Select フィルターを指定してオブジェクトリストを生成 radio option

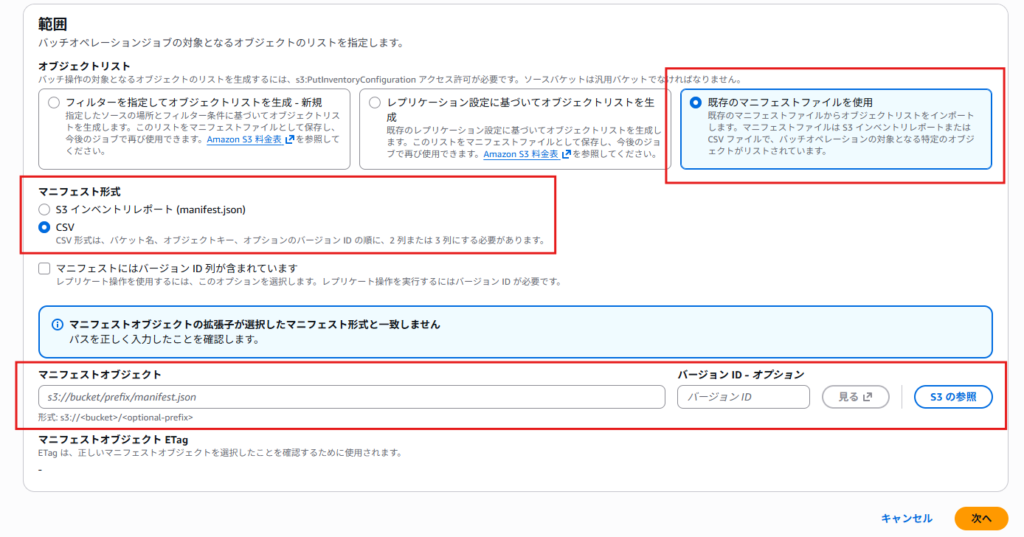54,103
